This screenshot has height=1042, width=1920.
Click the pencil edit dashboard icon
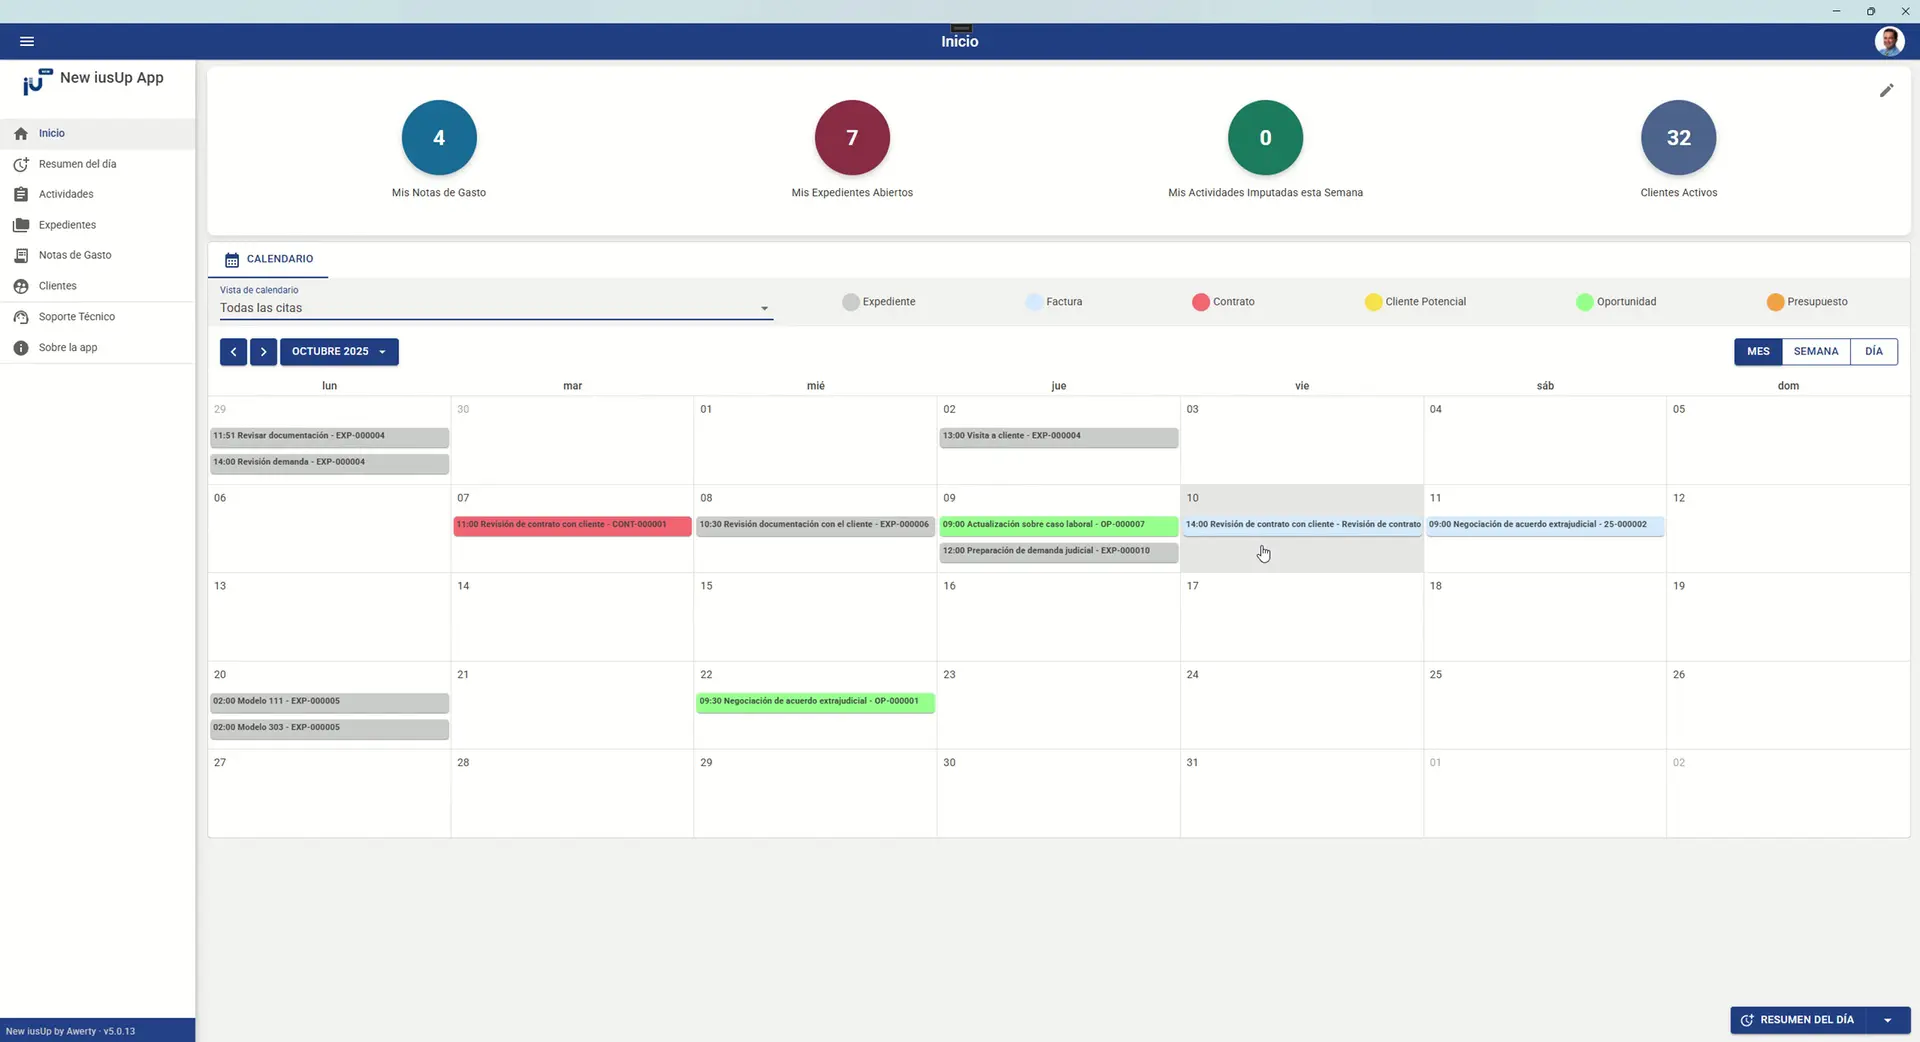[1886, 91]
